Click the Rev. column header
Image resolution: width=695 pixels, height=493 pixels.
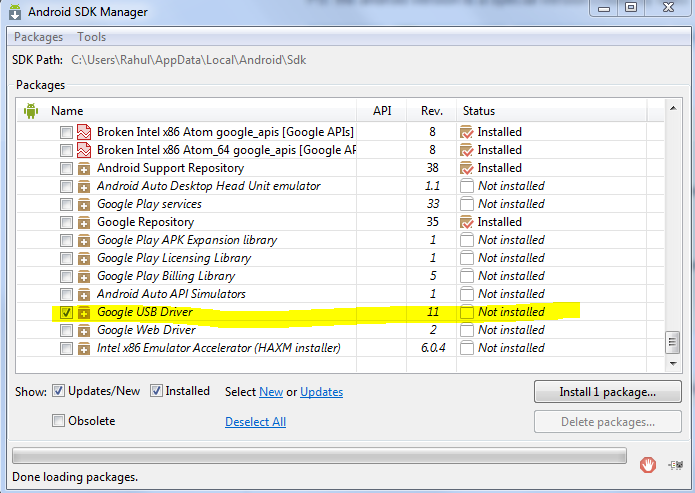tap(432, 111)
